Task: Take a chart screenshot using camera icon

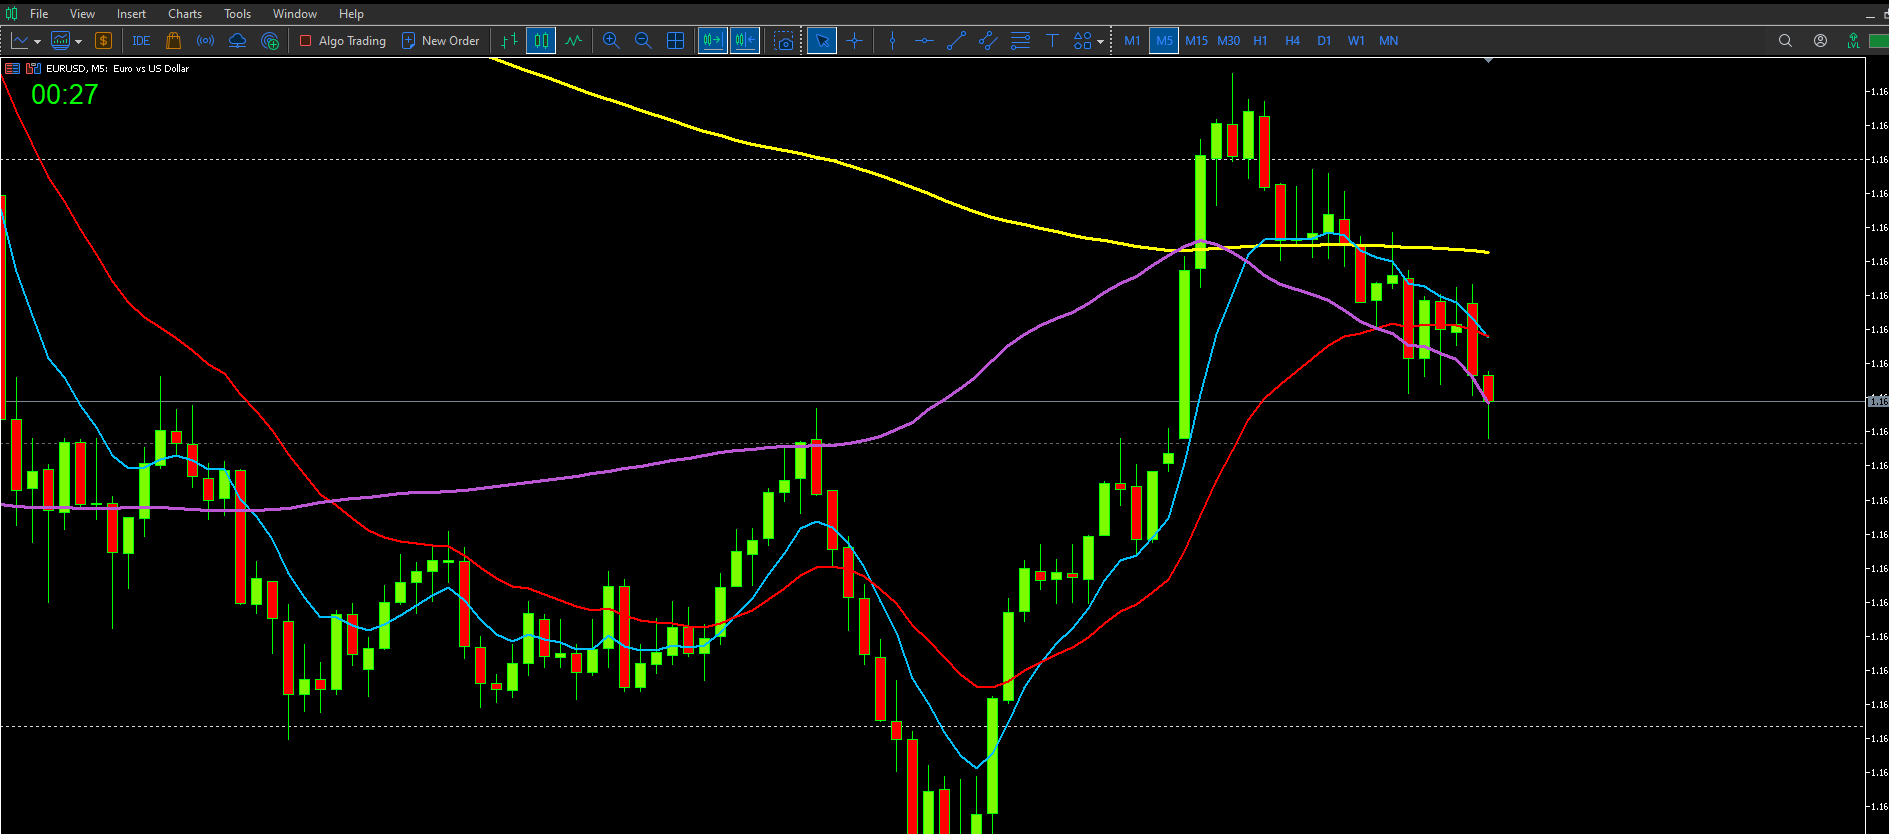Action: point(785,41)
